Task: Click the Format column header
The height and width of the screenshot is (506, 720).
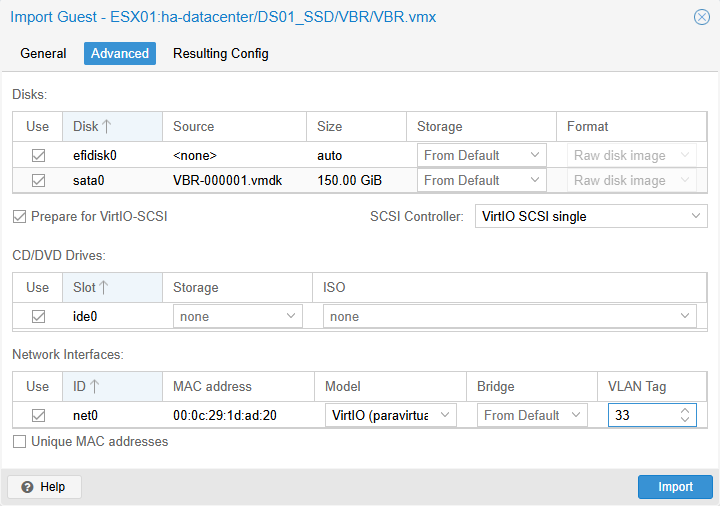Action: (631, 126)
